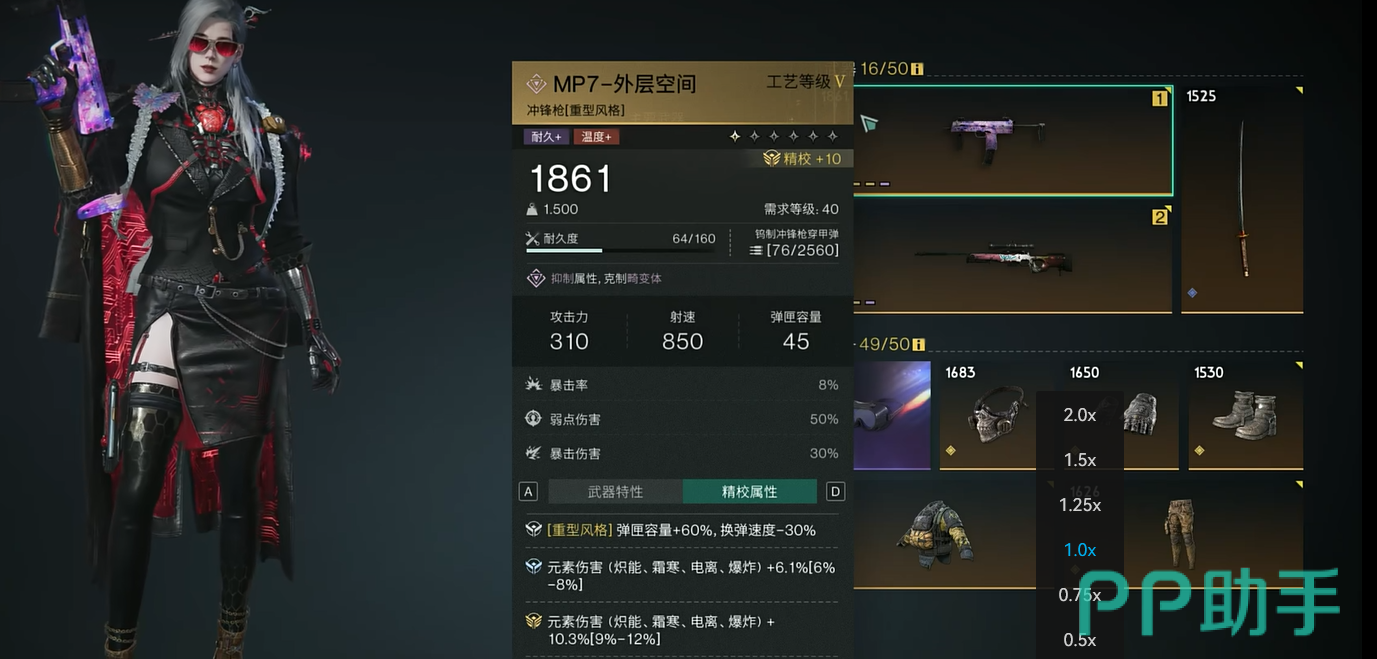
Task: Select the goggles equipment item
Action: point(892,415)
